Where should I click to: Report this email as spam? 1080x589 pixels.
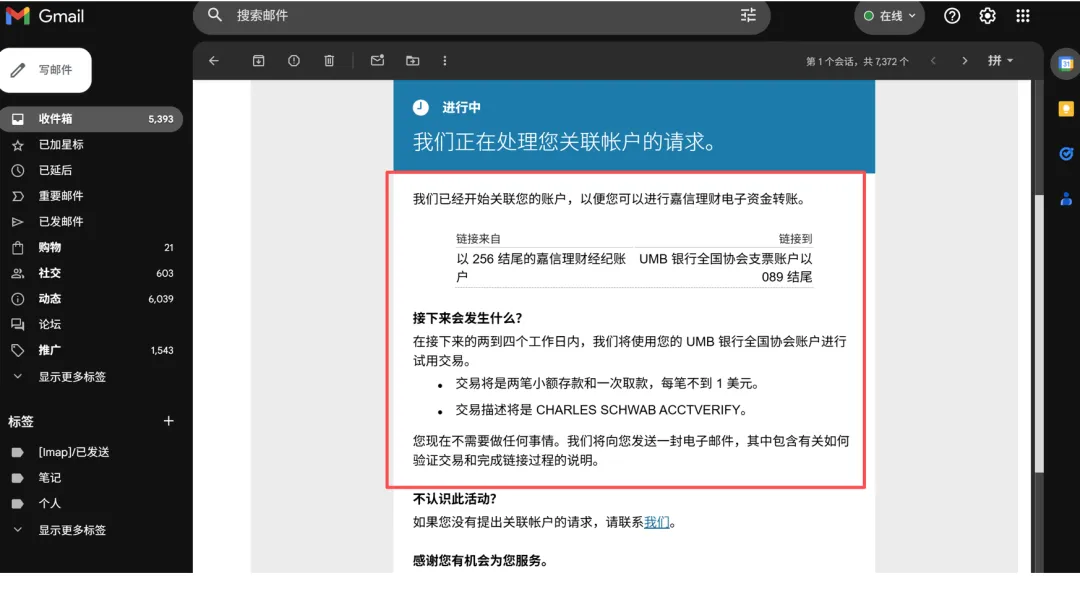(x=294, y=61)
